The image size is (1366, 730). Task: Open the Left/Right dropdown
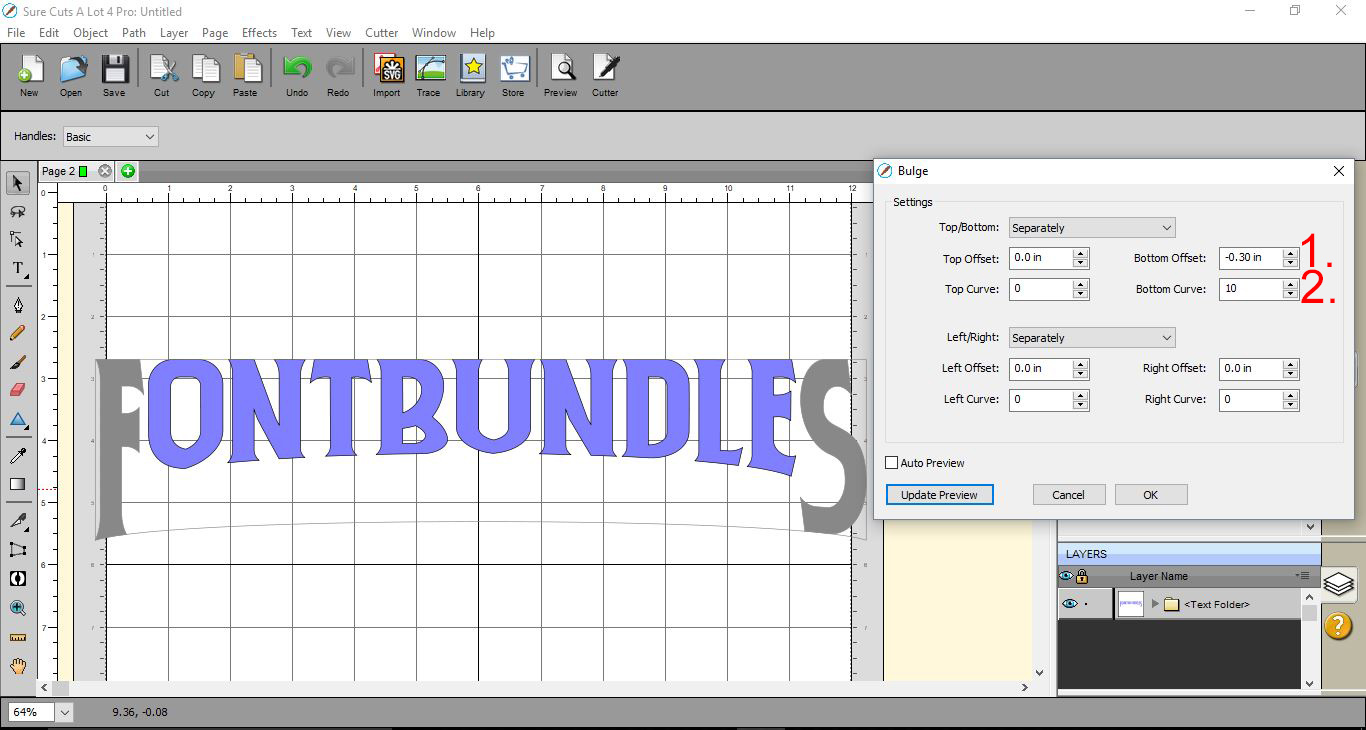1092,338
